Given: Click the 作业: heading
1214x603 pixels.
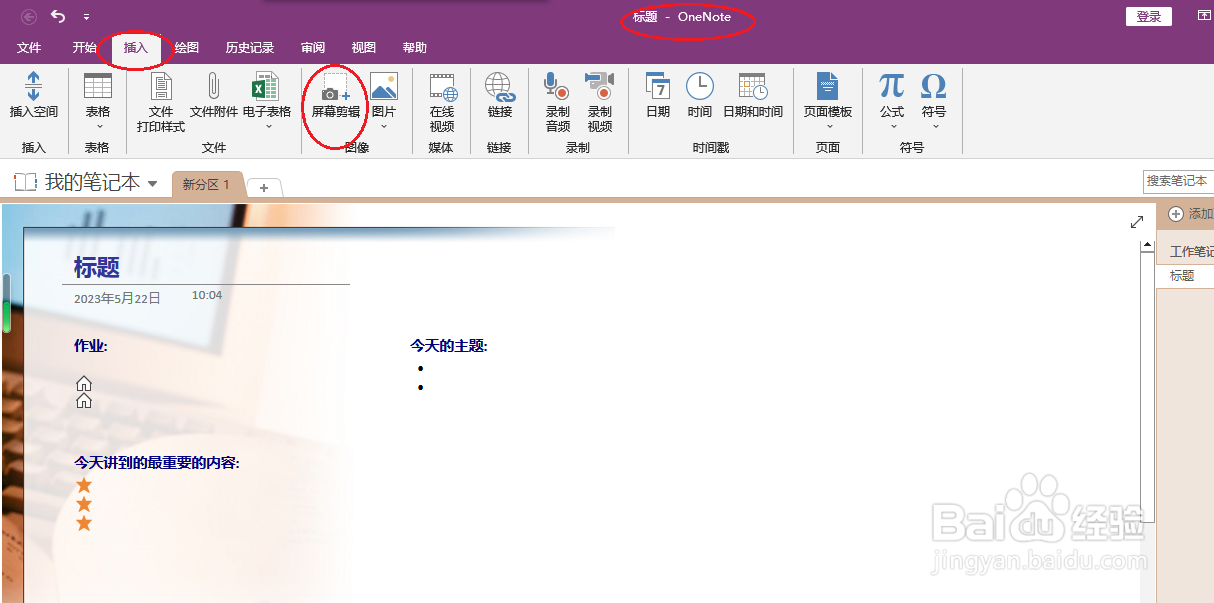Looking at the screenshot, I should 91,346.
